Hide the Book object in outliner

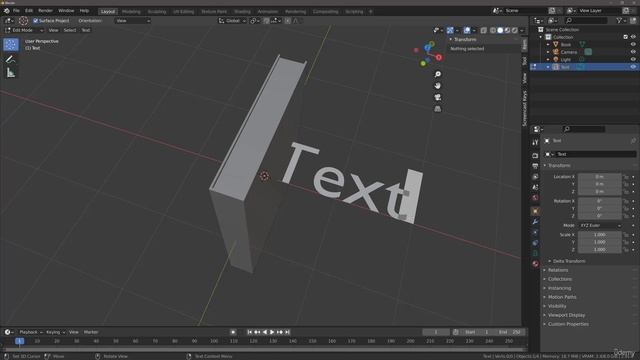(633, 44)
